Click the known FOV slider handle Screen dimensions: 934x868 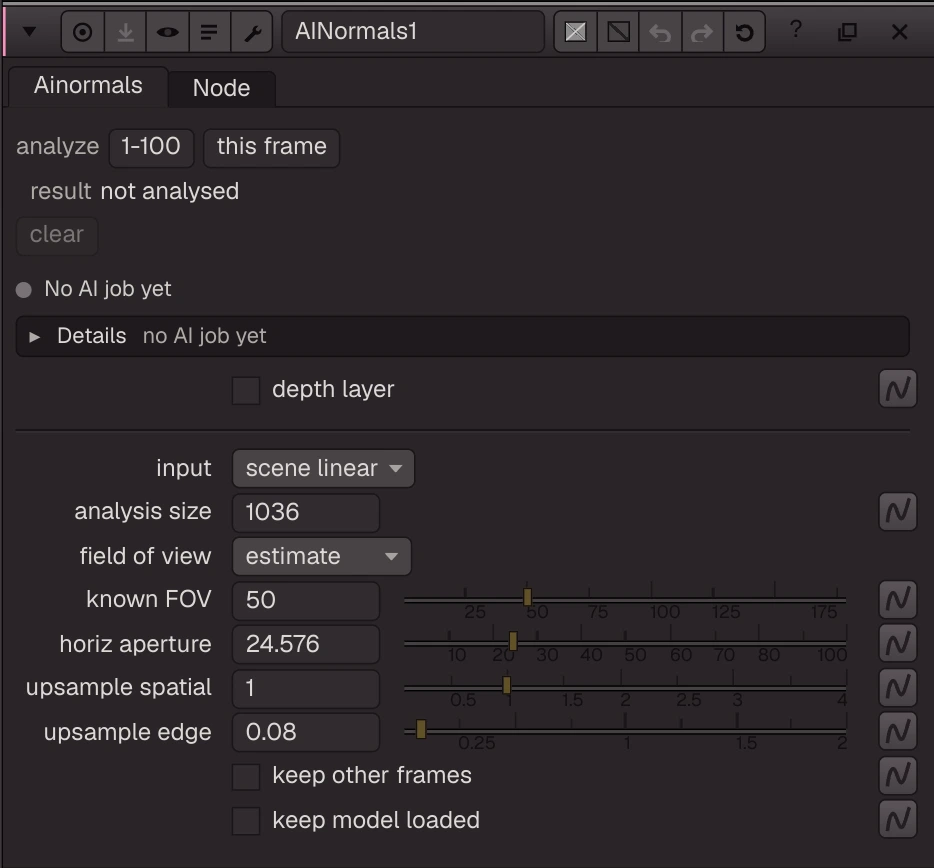click(527, 597)
